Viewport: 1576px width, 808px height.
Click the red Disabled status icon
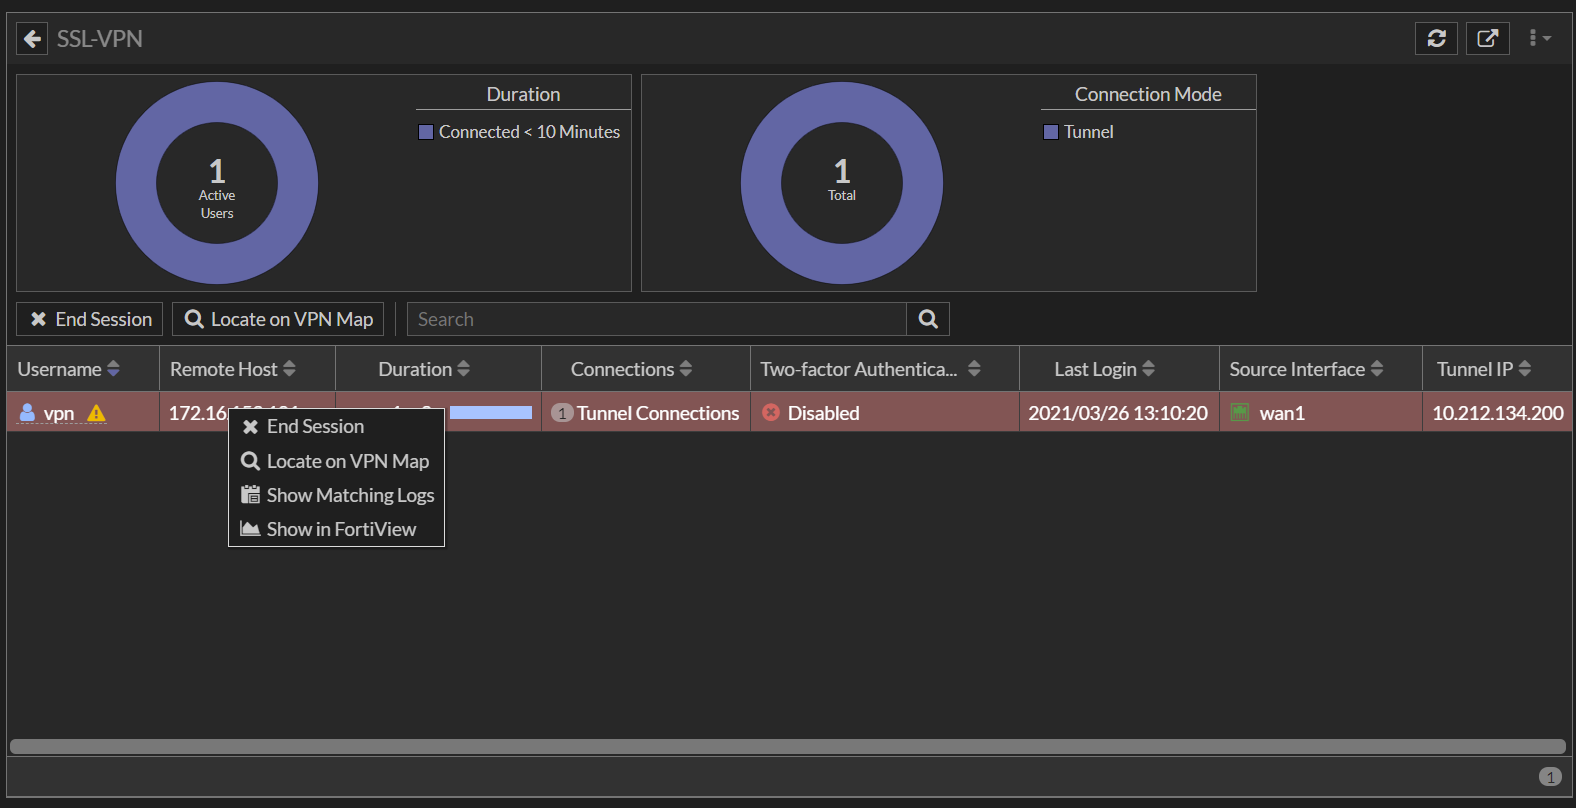[x=771, y=412]
